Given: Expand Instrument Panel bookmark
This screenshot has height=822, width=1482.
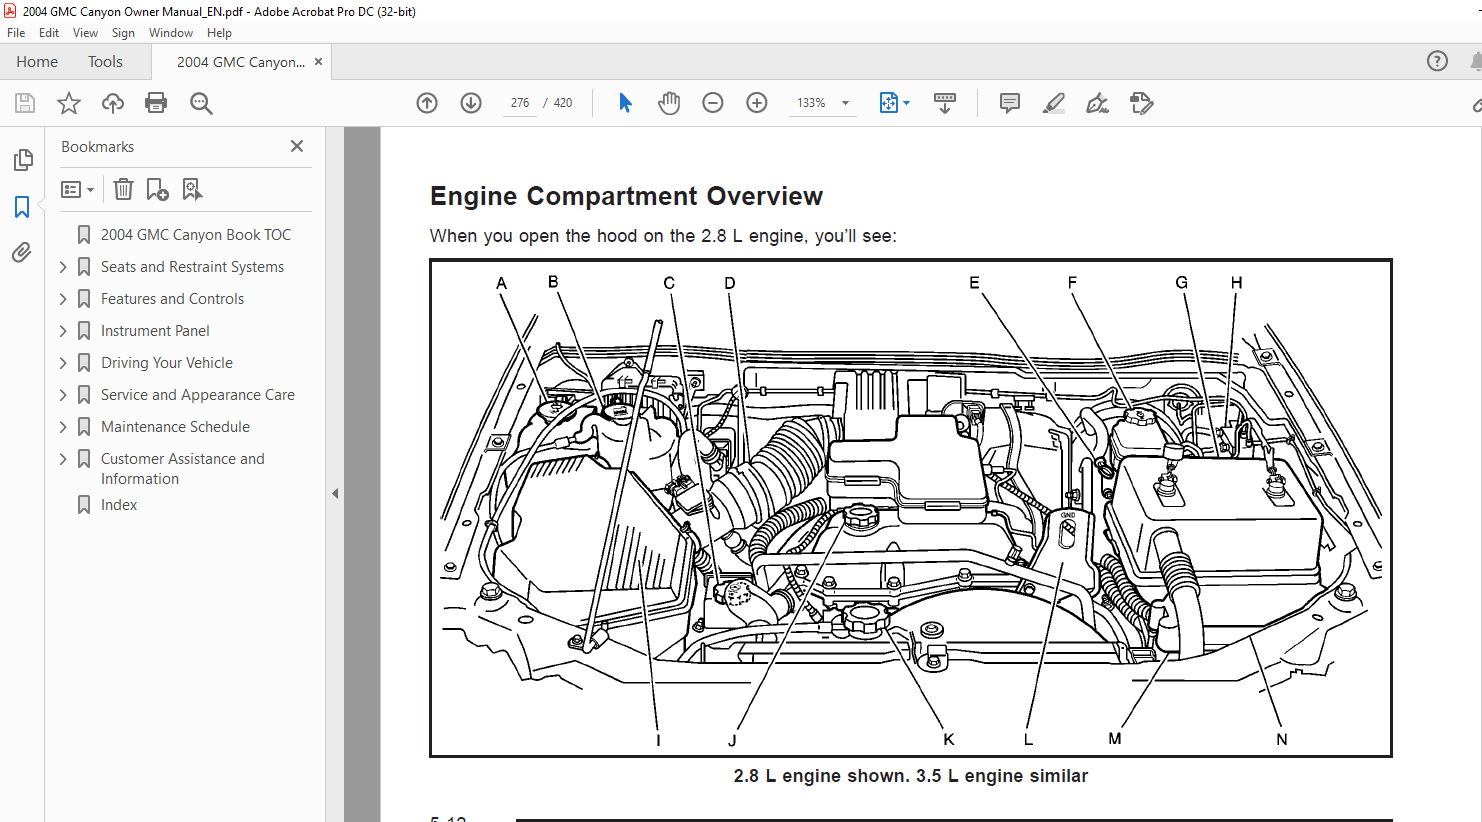Looking at the screenshot, I should (63, 331).
